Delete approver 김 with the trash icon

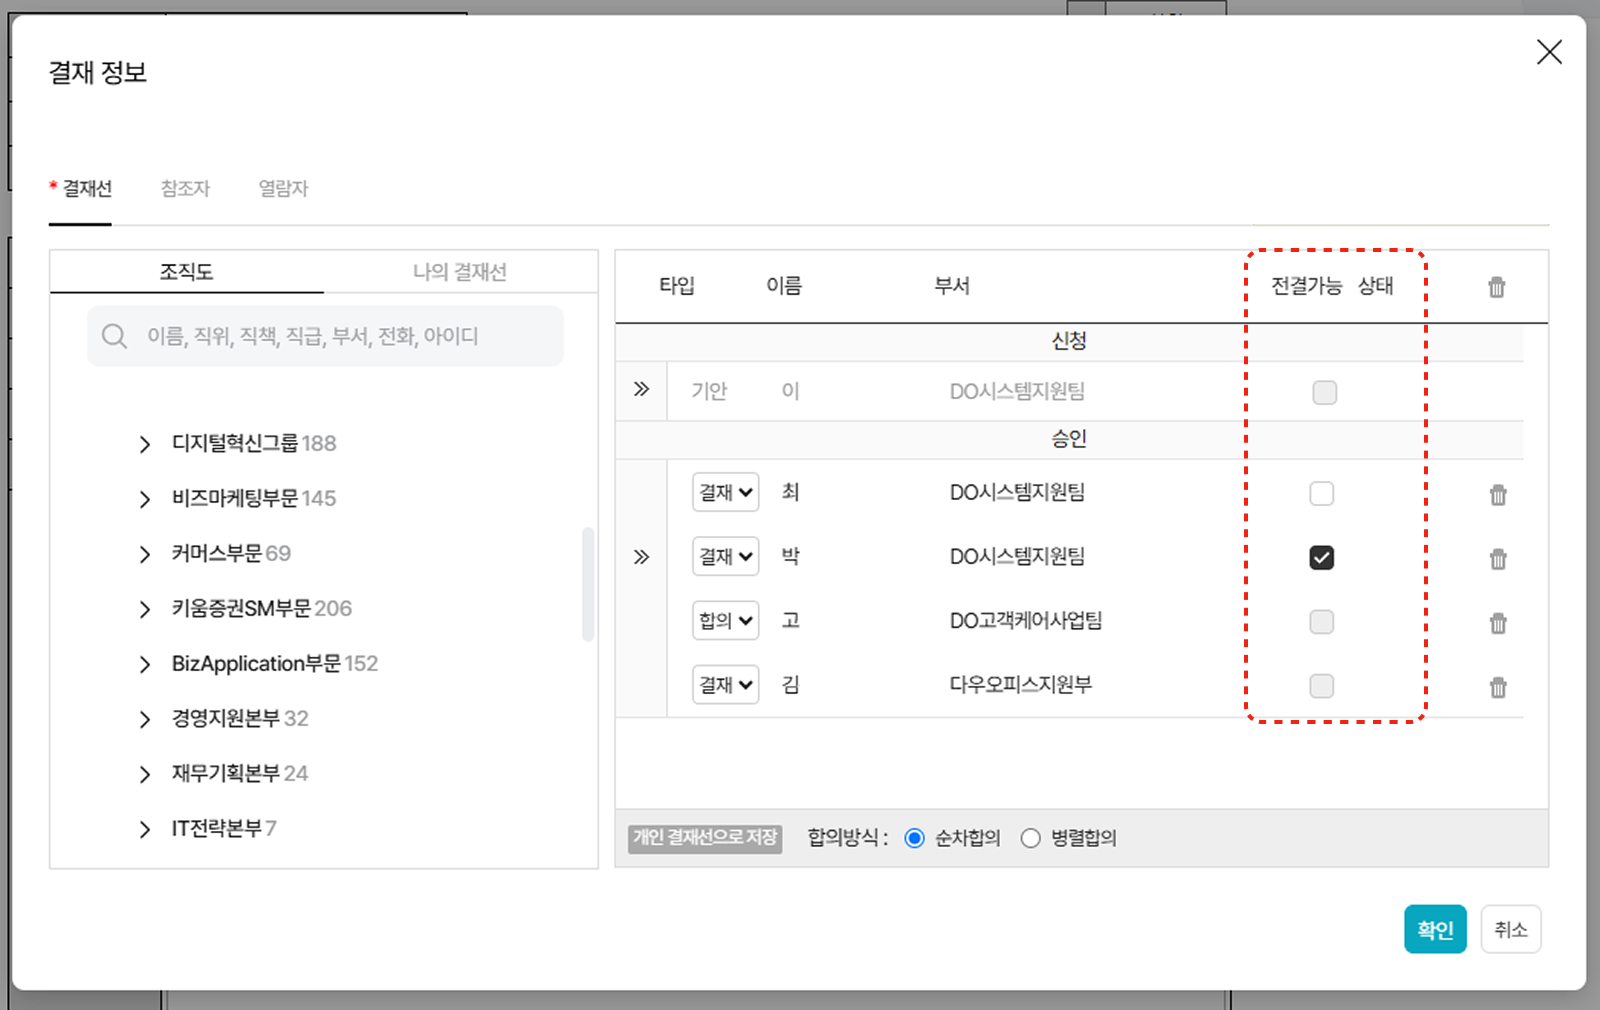pyautogui.click(x=1498, y=686)
